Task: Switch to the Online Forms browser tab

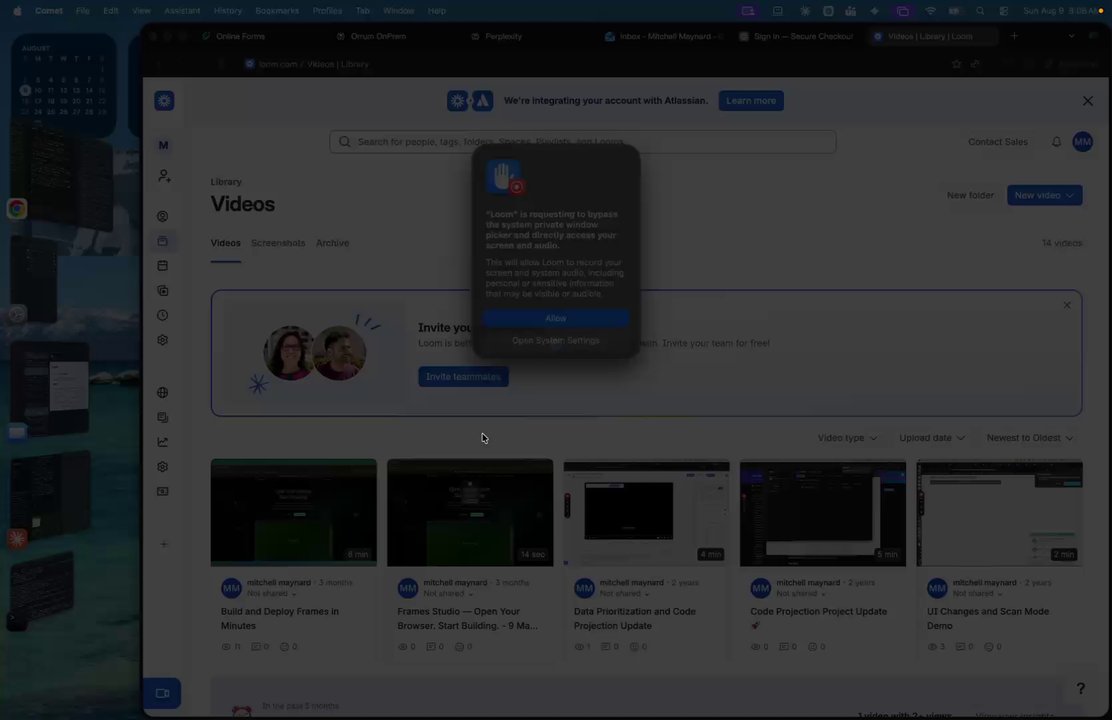Action: 240,36
